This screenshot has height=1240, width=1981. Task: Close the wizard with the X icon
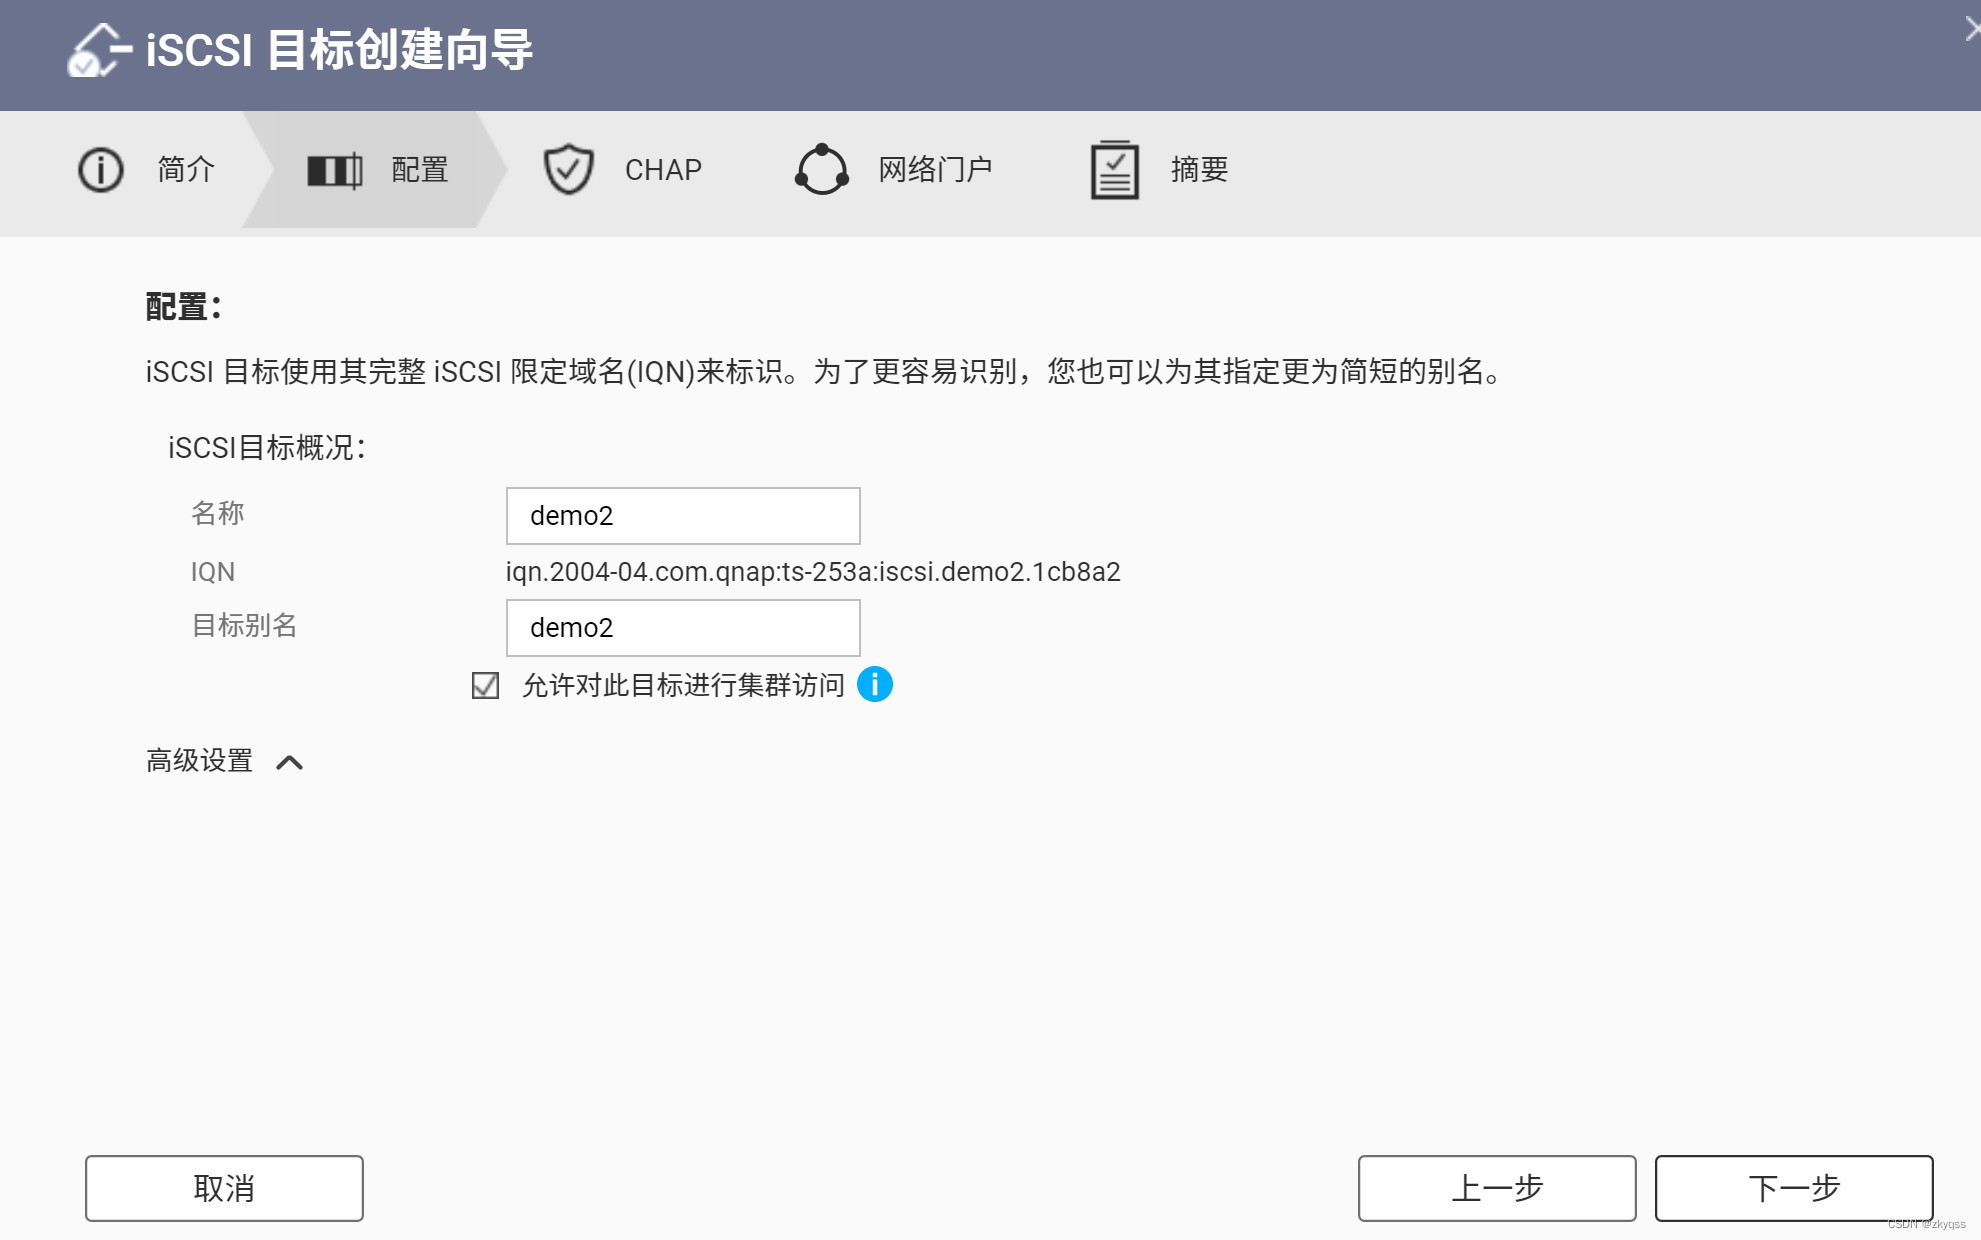coord(1972,30)
